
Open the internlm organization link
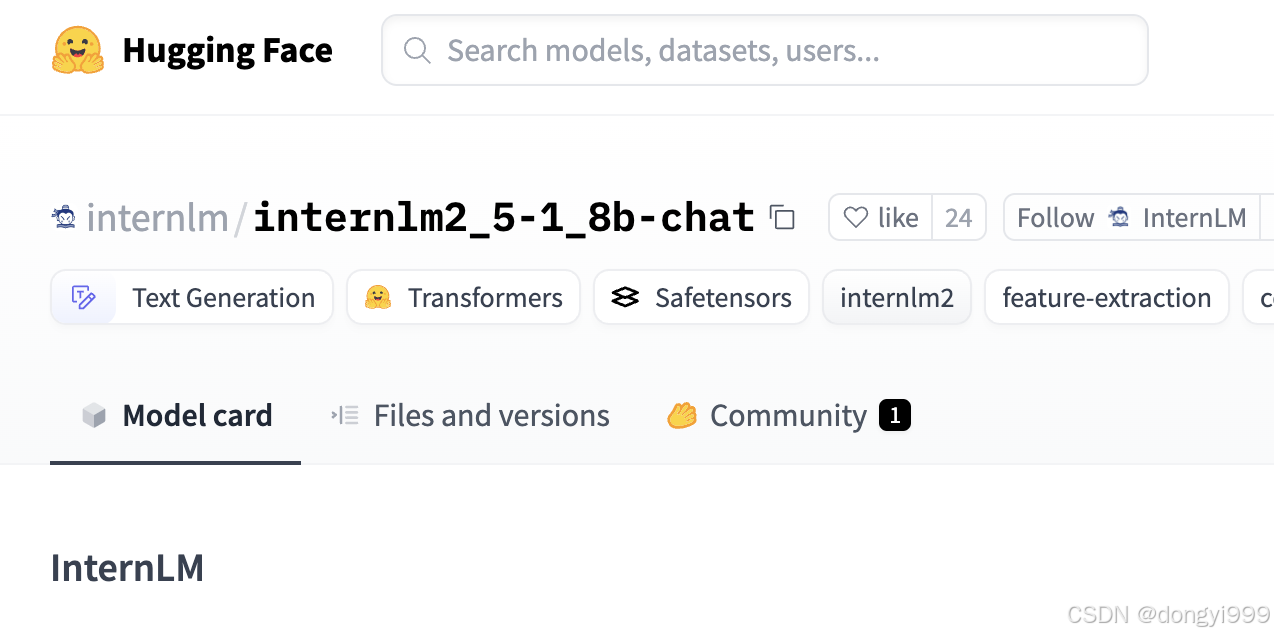coord(157,217)
